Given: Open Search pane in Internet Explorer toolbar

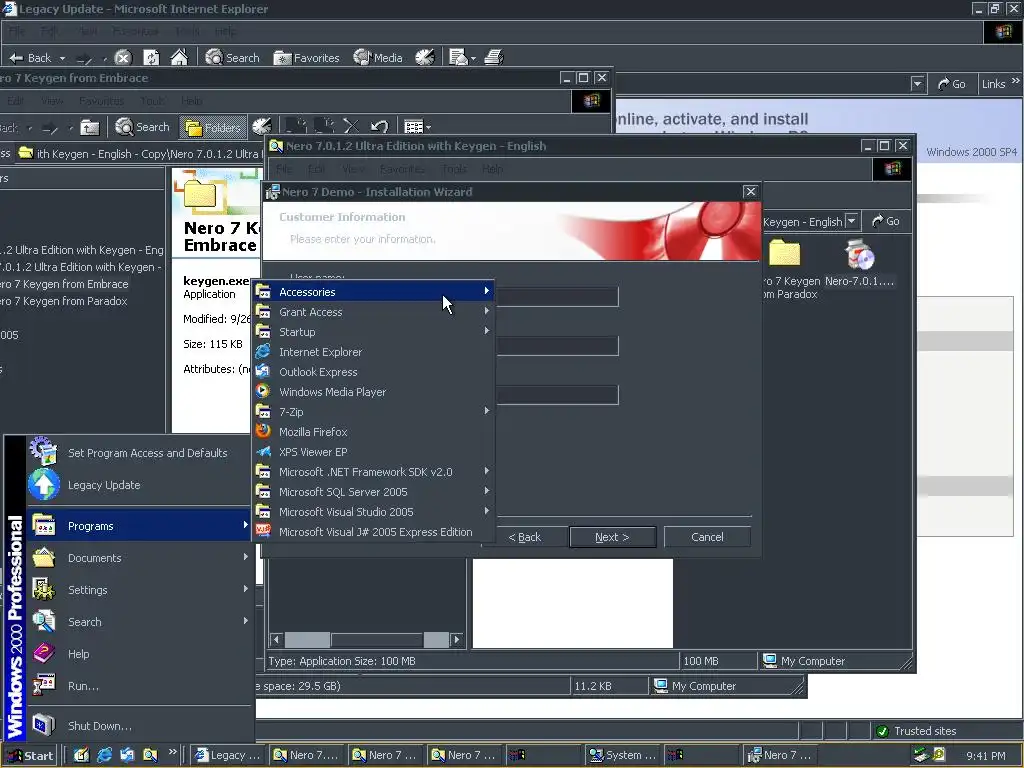Looking at the screenshot, I should coord(232,57).
